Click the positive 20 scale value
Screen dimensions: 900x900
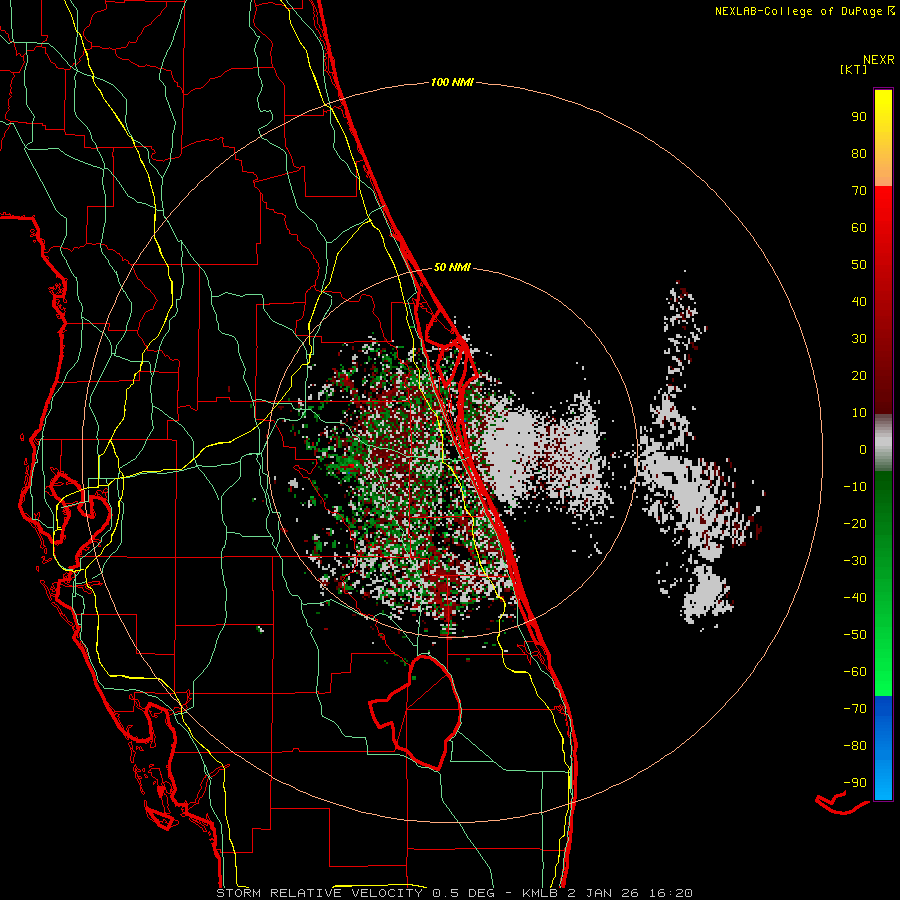pyautogui.click(x=859, y=376)
